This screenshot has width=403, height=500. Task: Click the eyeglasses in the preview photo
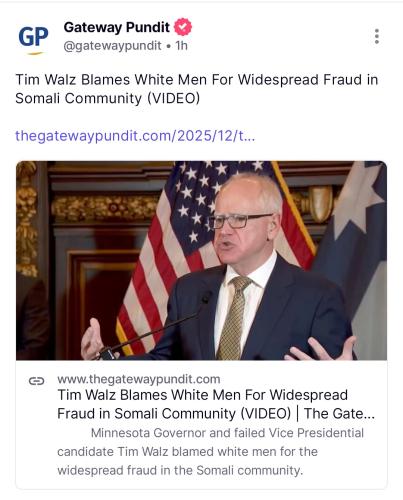point(241,220)
